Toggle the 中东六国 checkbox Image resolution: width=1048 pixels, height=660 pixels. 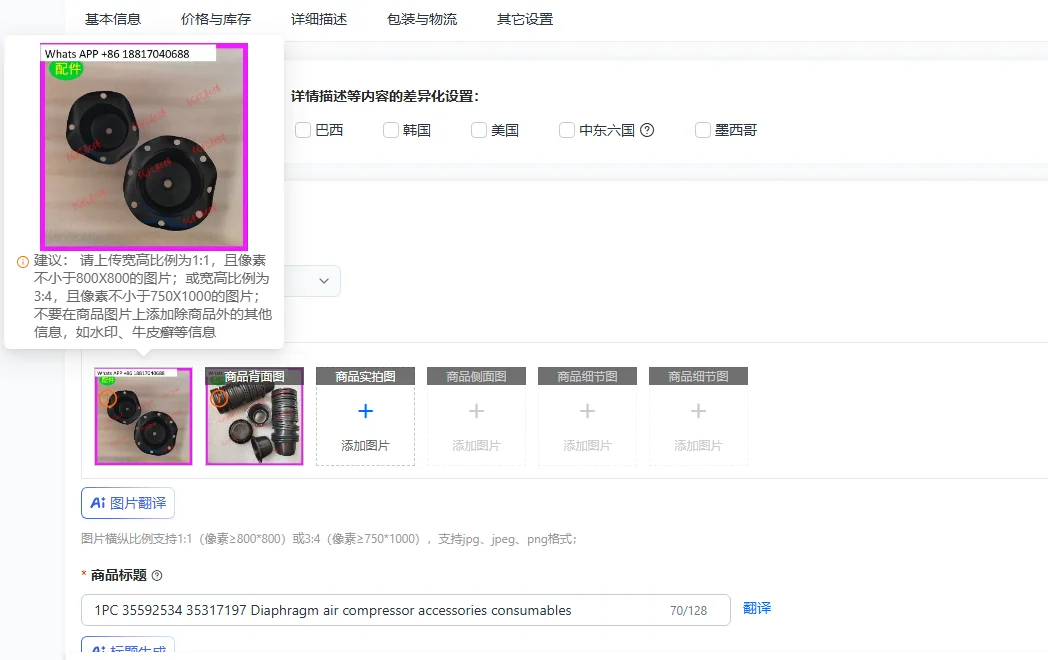pos(567,130)
